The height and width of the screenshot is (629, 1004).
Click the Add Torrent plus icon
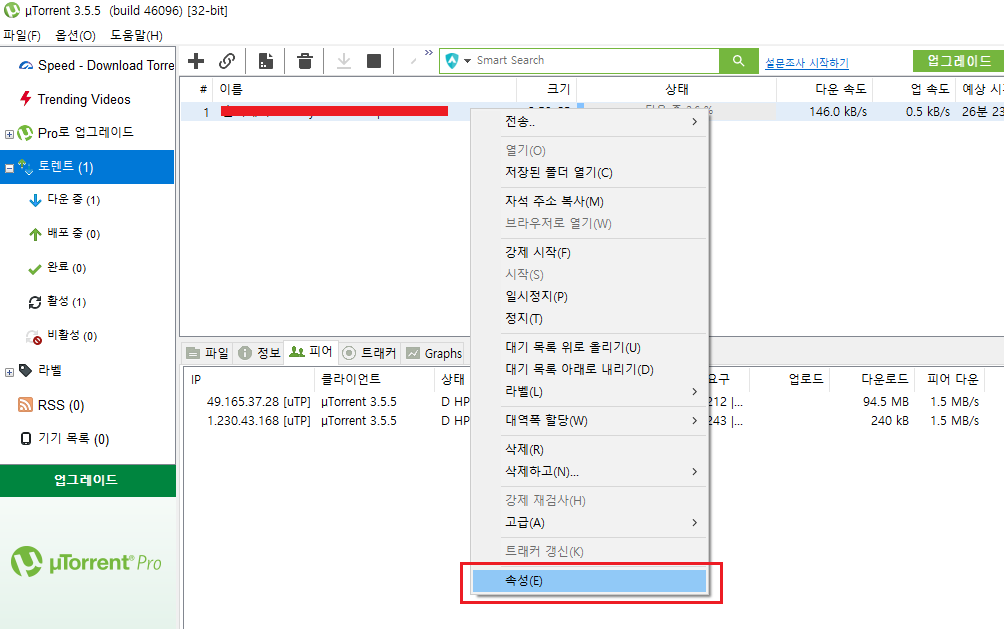tap(196, 61)
